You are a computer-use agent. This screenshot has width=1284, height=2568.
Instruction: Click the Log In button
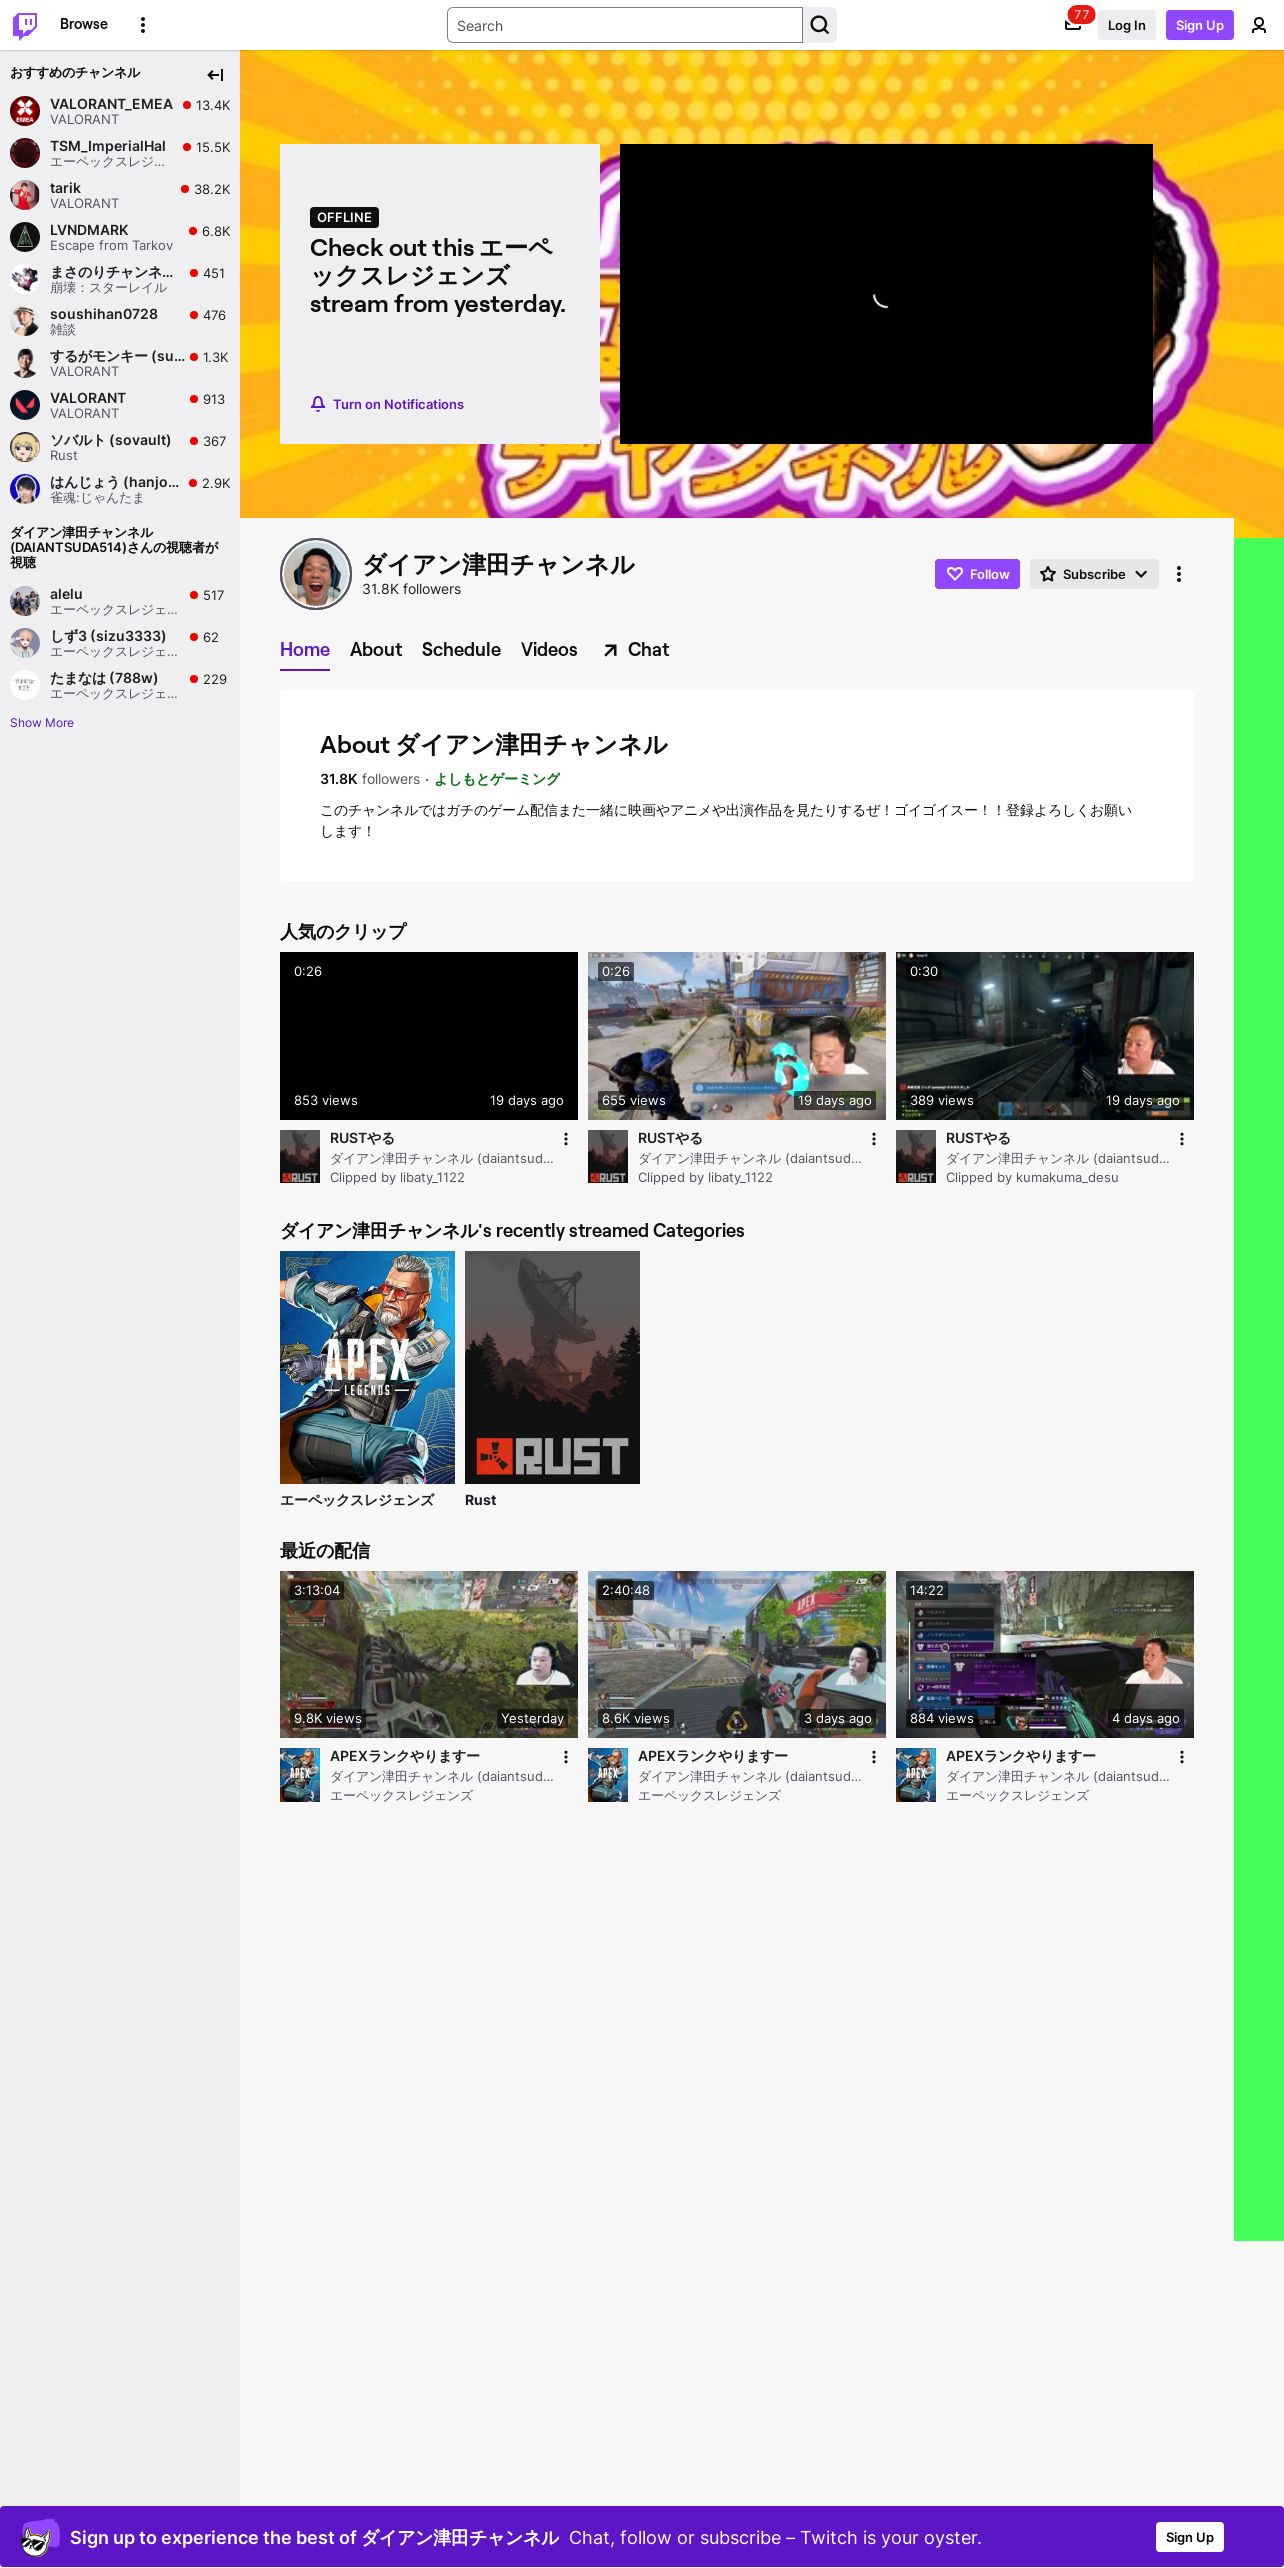1126,25
